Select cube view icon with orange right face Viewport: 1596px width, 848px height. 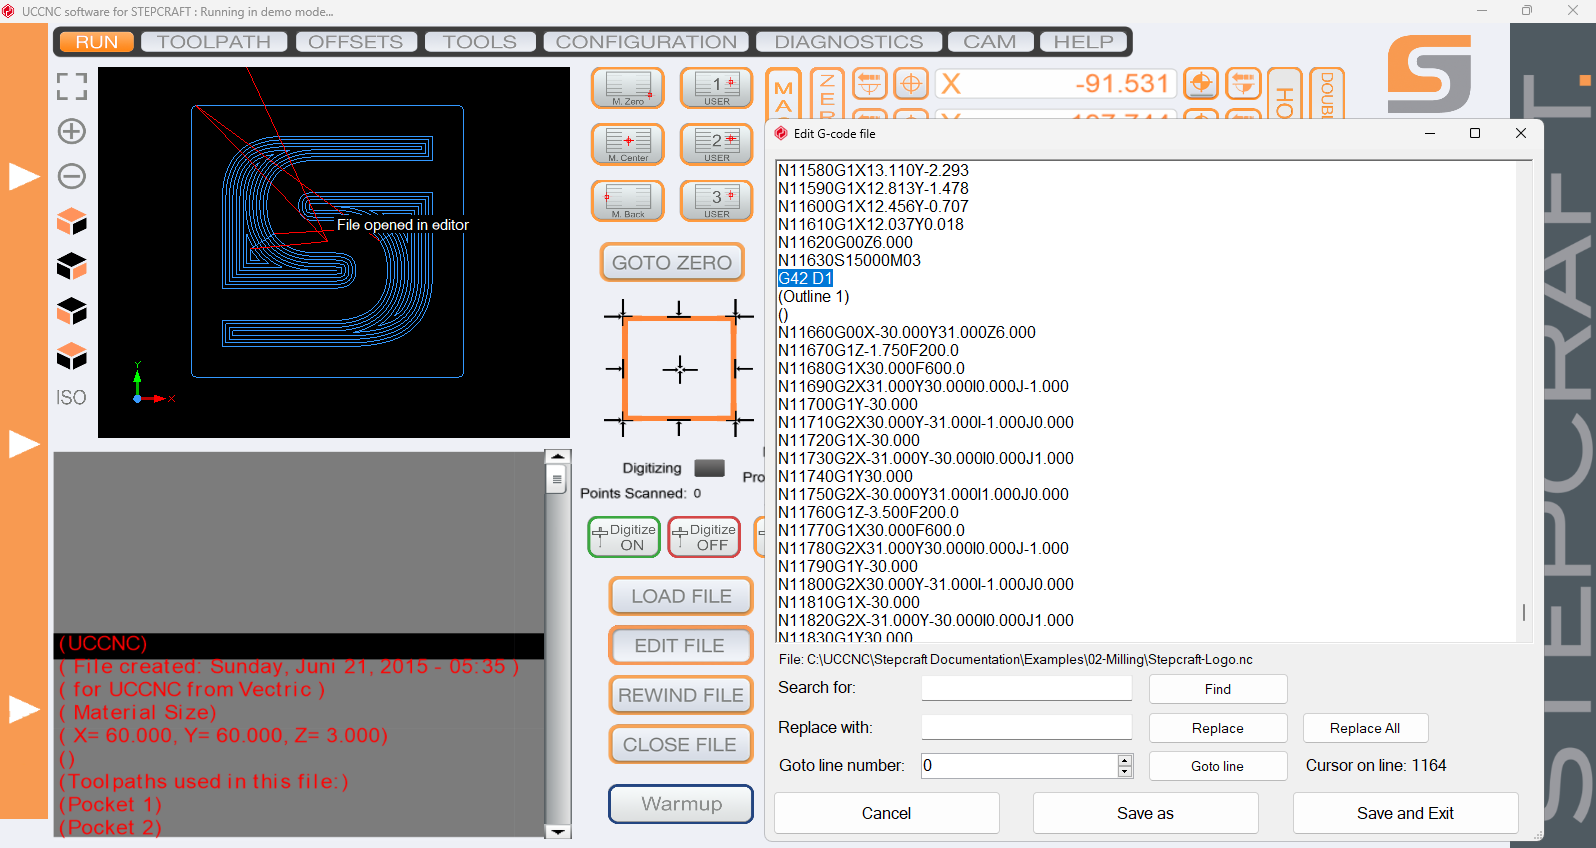tap(71, 266)
